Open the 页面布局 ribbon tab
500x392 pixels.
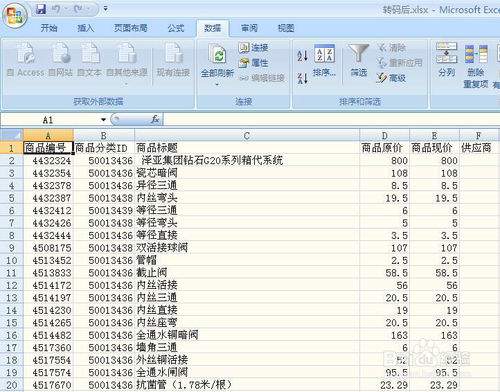pos(130,28)
